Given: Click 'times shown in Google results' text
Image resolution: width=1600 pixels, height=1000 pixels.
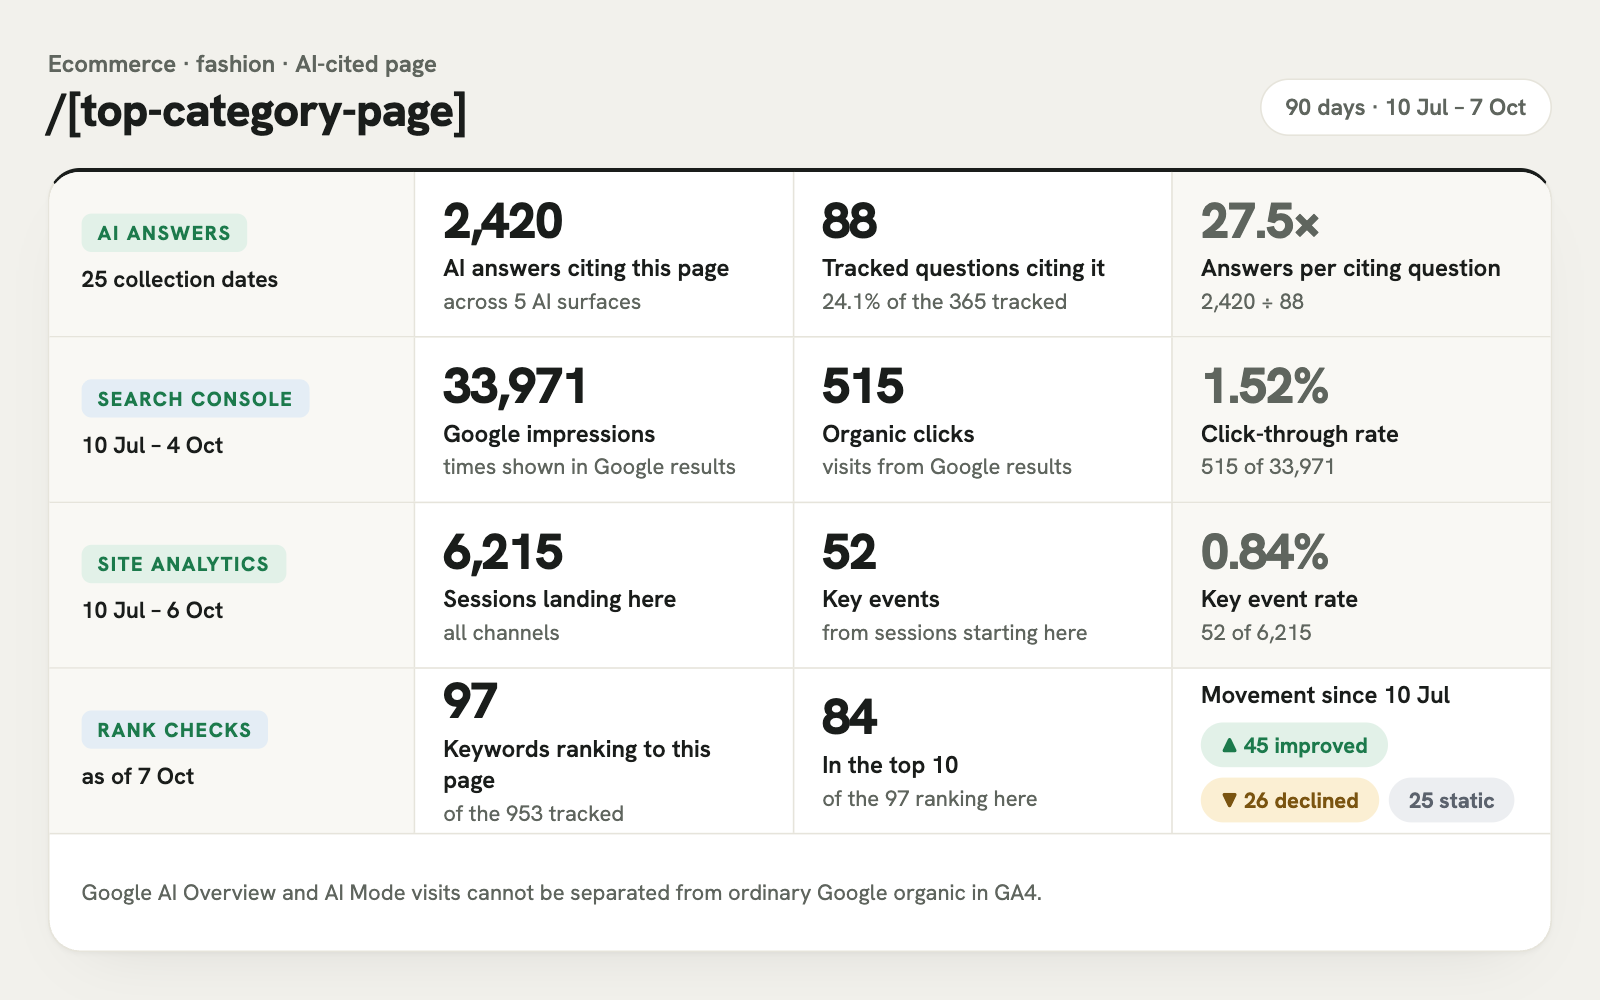Looking at the screenshot, I should [589, 467].
